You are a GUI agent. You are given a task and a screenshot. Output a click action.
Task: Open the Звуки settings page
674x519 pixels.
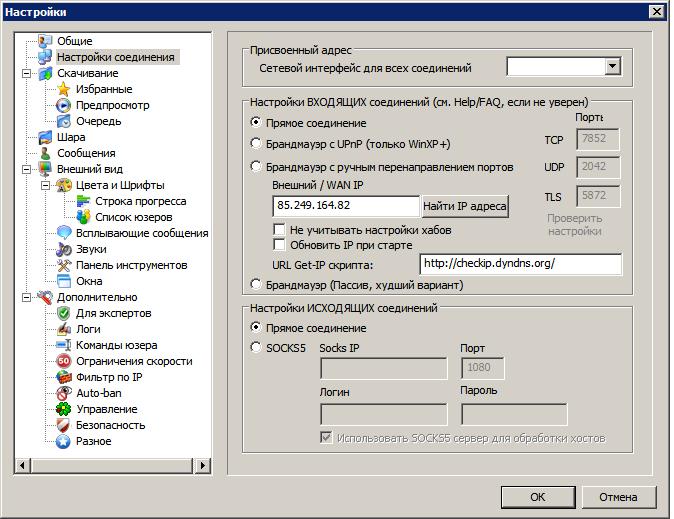click(x=91, y=249)
